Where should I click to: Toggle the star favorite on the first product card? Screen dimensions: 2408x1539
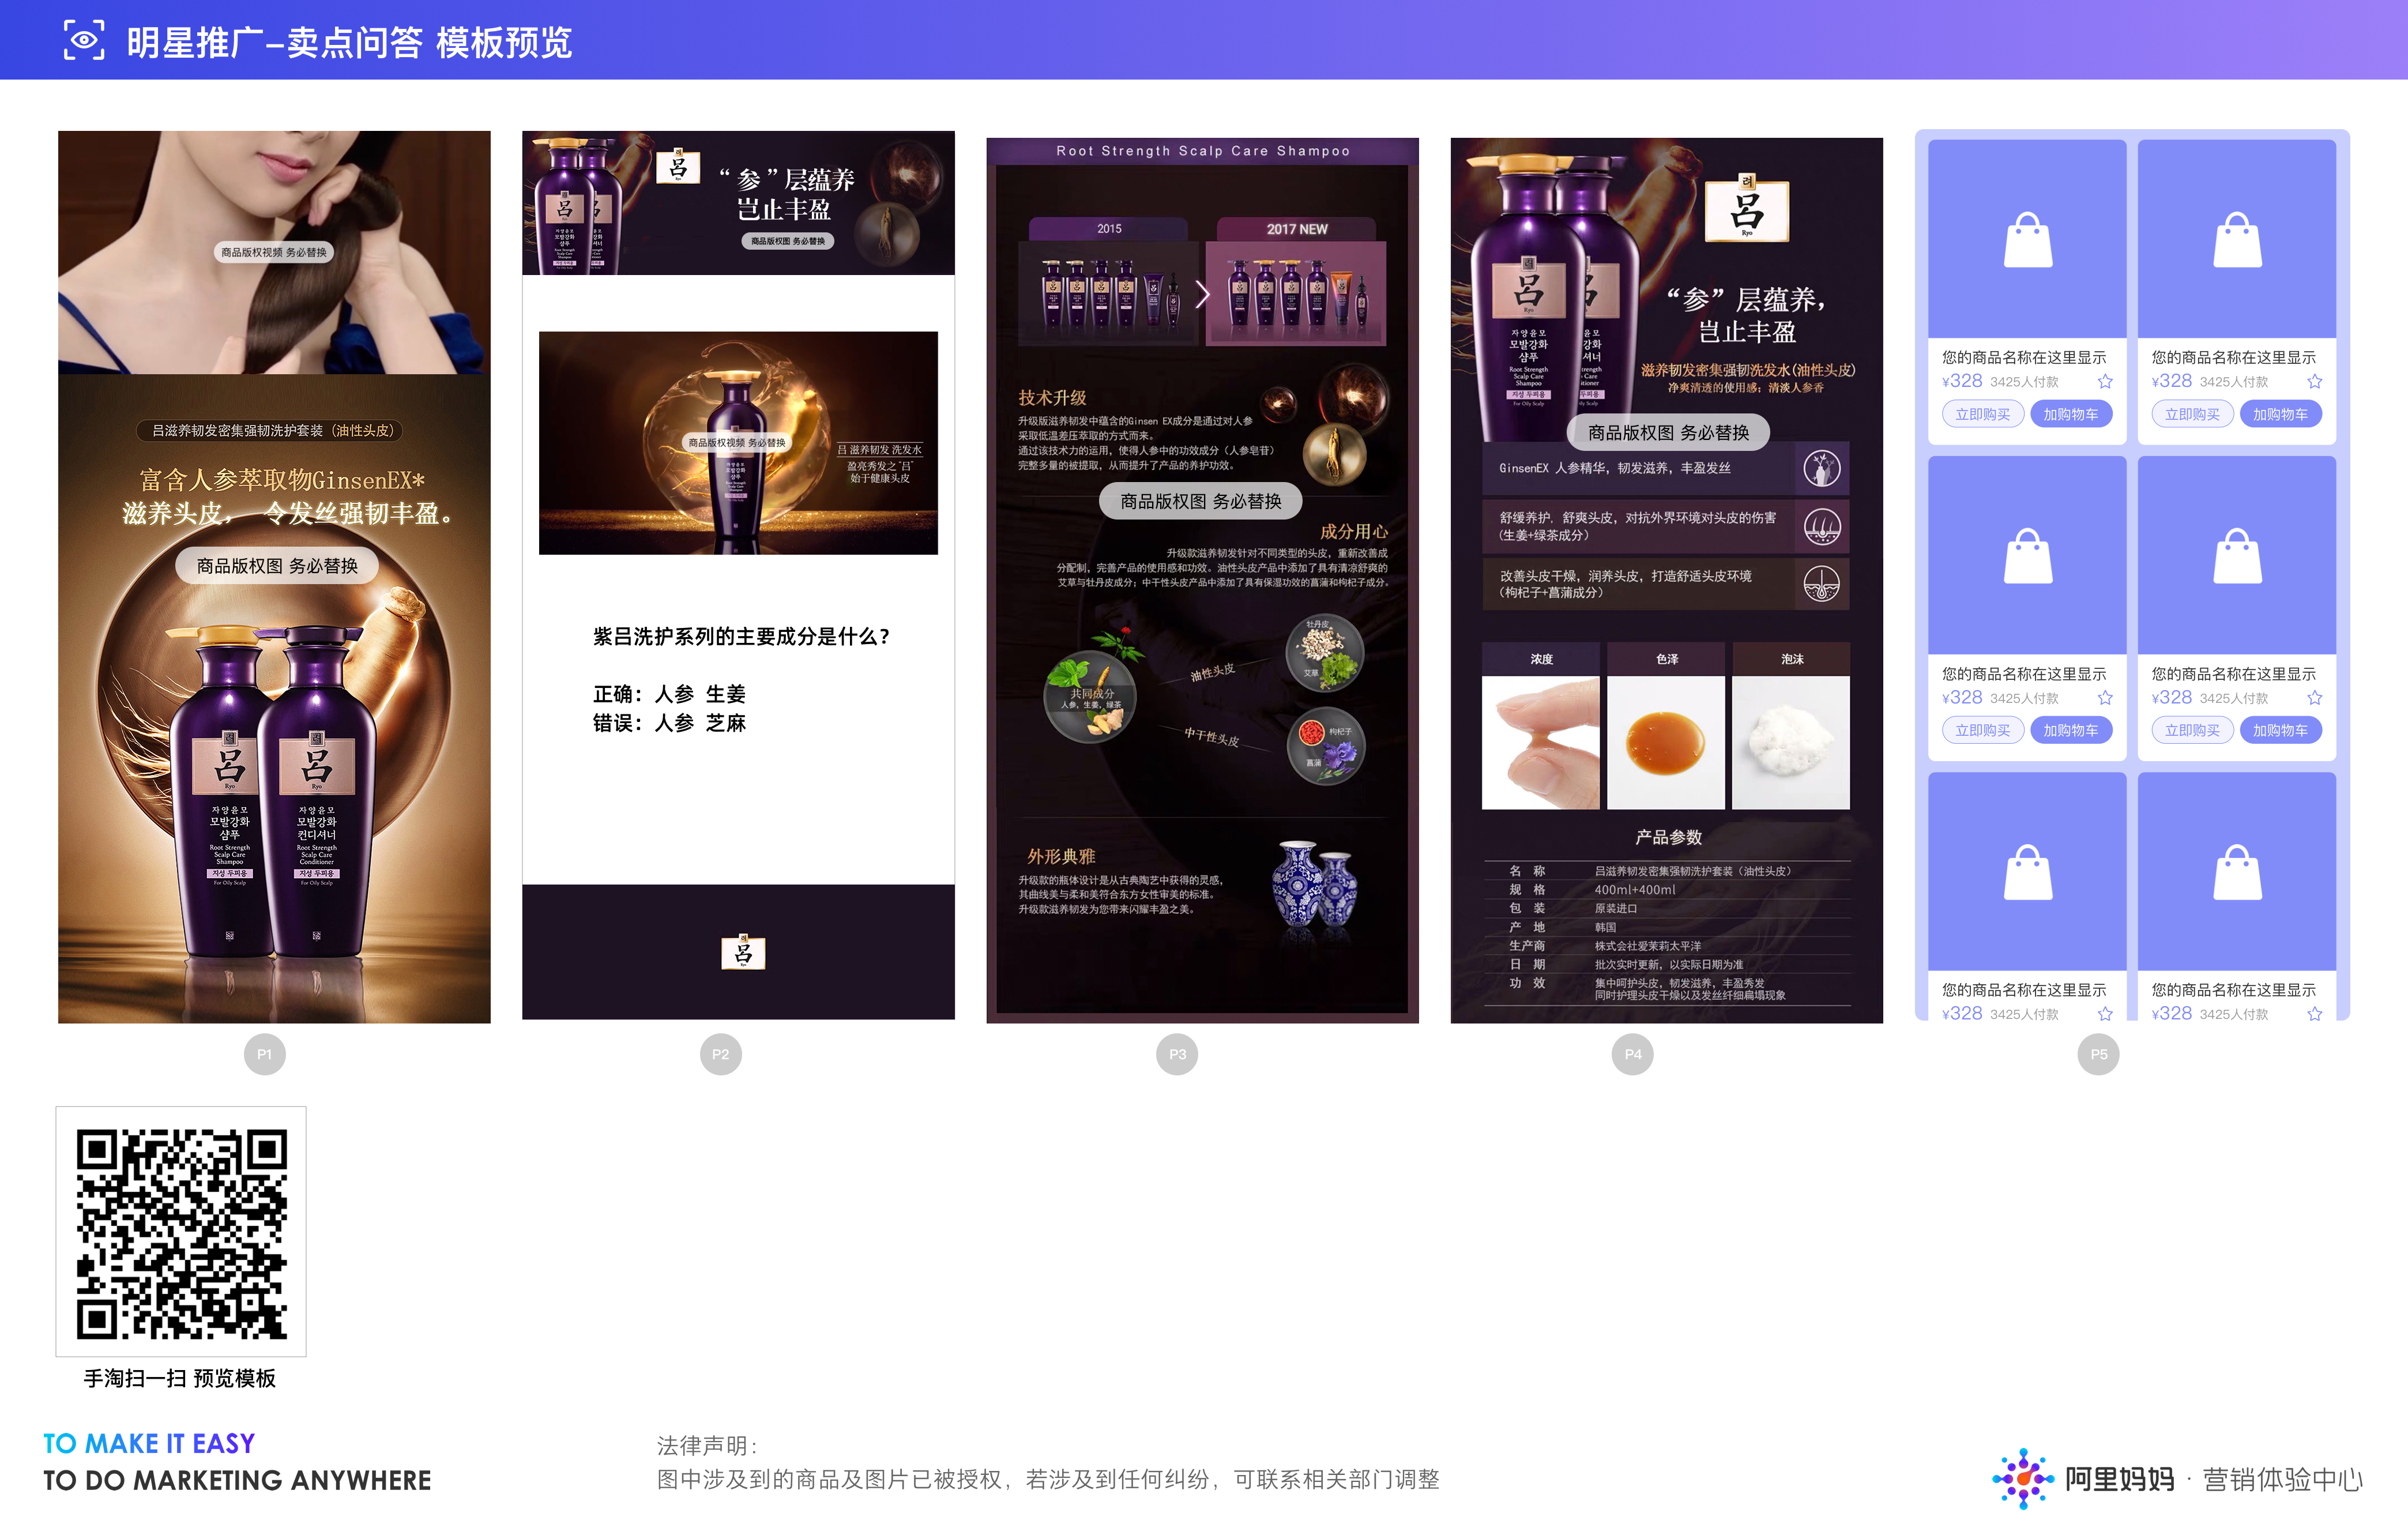(2106, 381)
